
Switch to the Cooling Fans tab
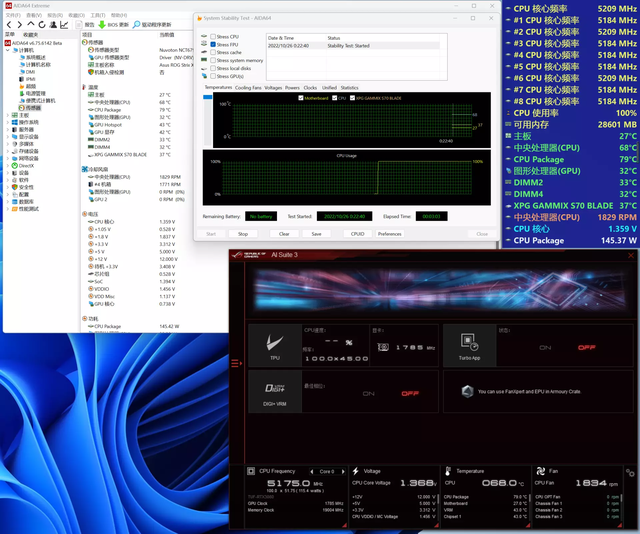coord(248,88)
